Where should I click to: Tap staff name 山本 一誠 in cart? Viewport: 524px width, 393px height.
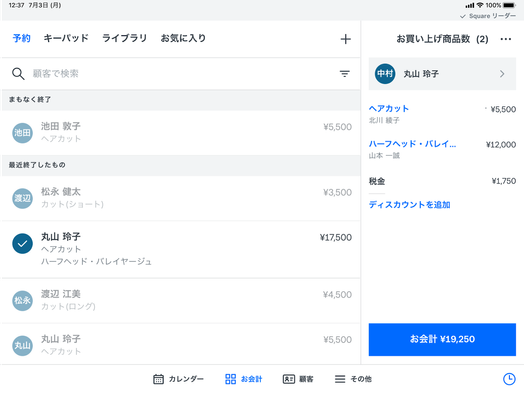384,156
